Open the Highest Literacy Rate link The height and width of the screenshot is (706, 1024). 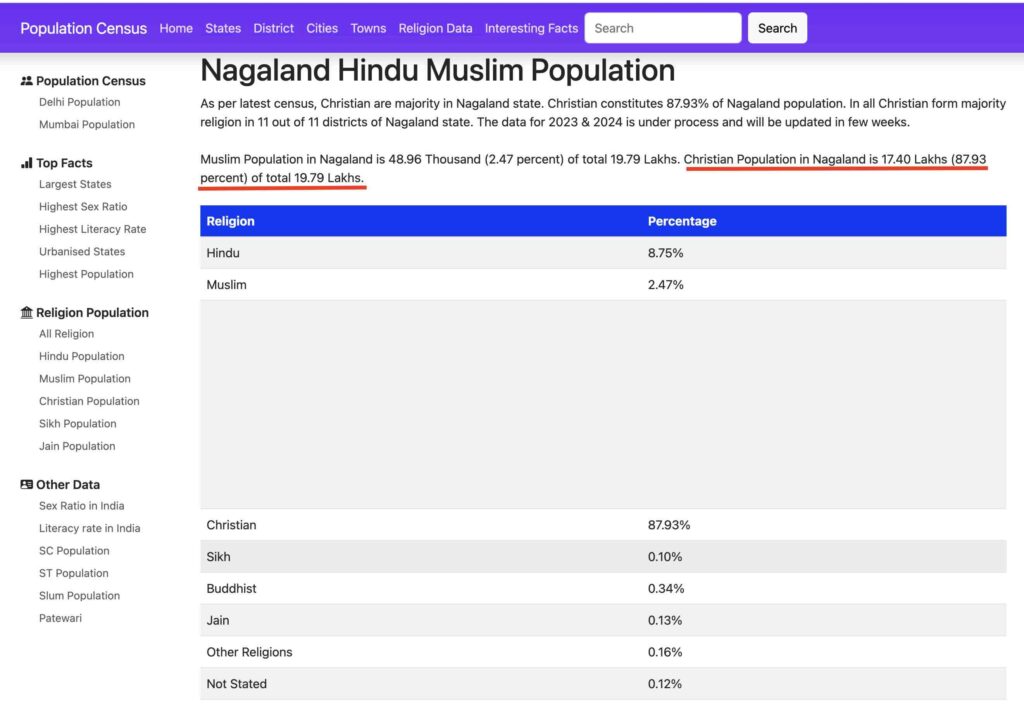coord(93,229)
